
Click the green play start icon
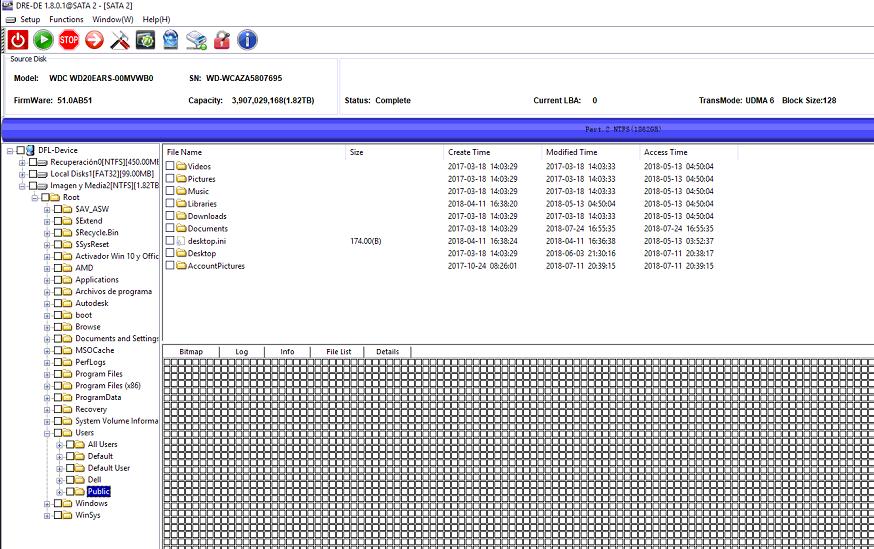[43, 40]
